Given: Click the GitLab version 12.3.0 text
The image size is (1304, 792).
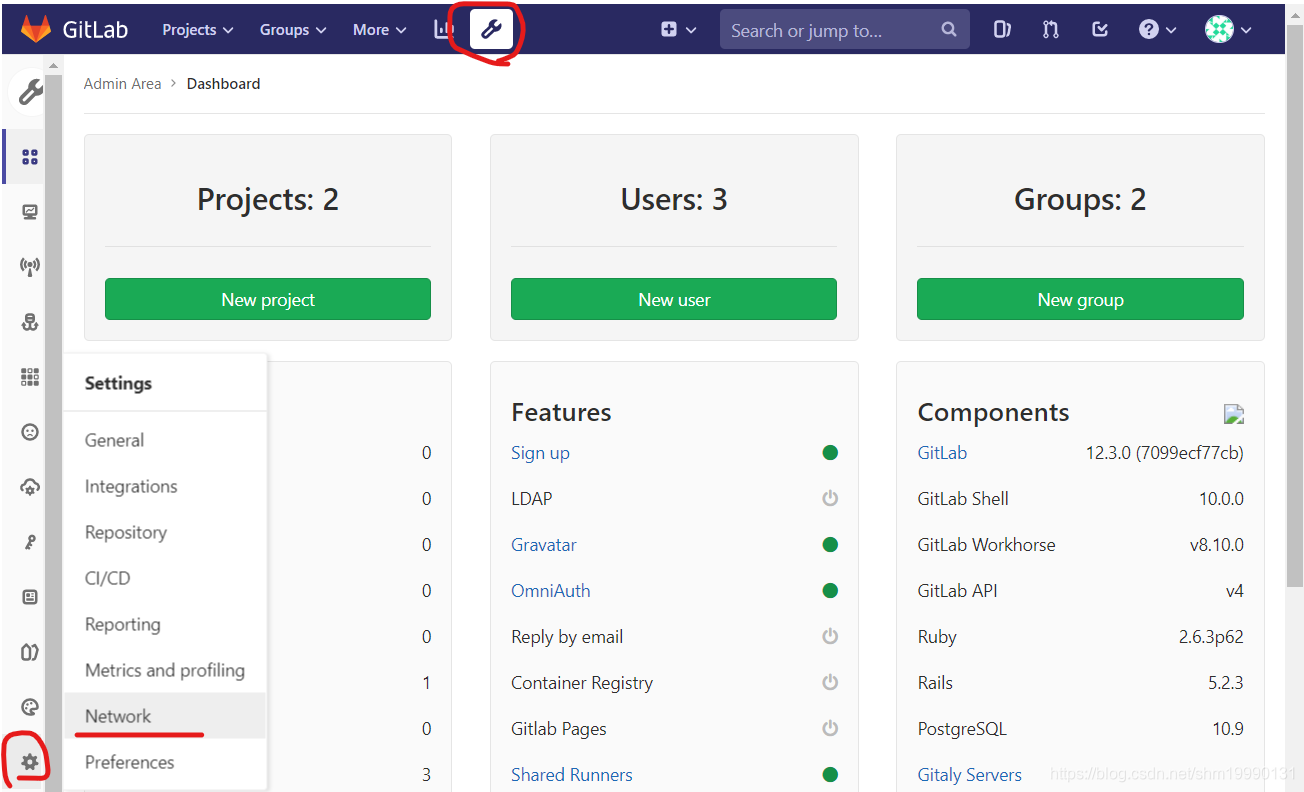Looking at the screenshot, I should click(1165, 453).
